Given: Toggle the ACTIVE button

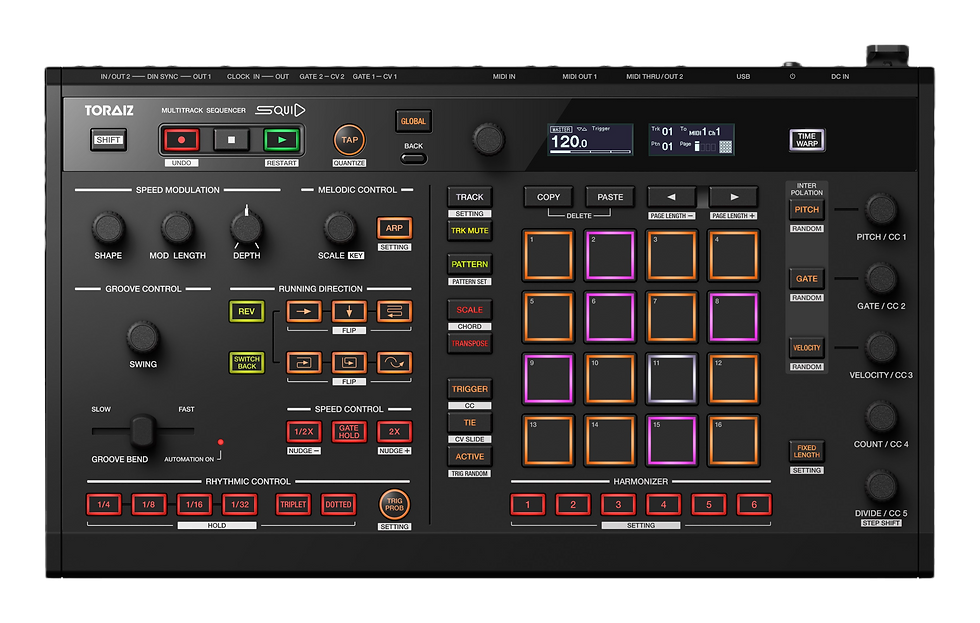Looking at the screenshot, I should (x=469, y=457).
